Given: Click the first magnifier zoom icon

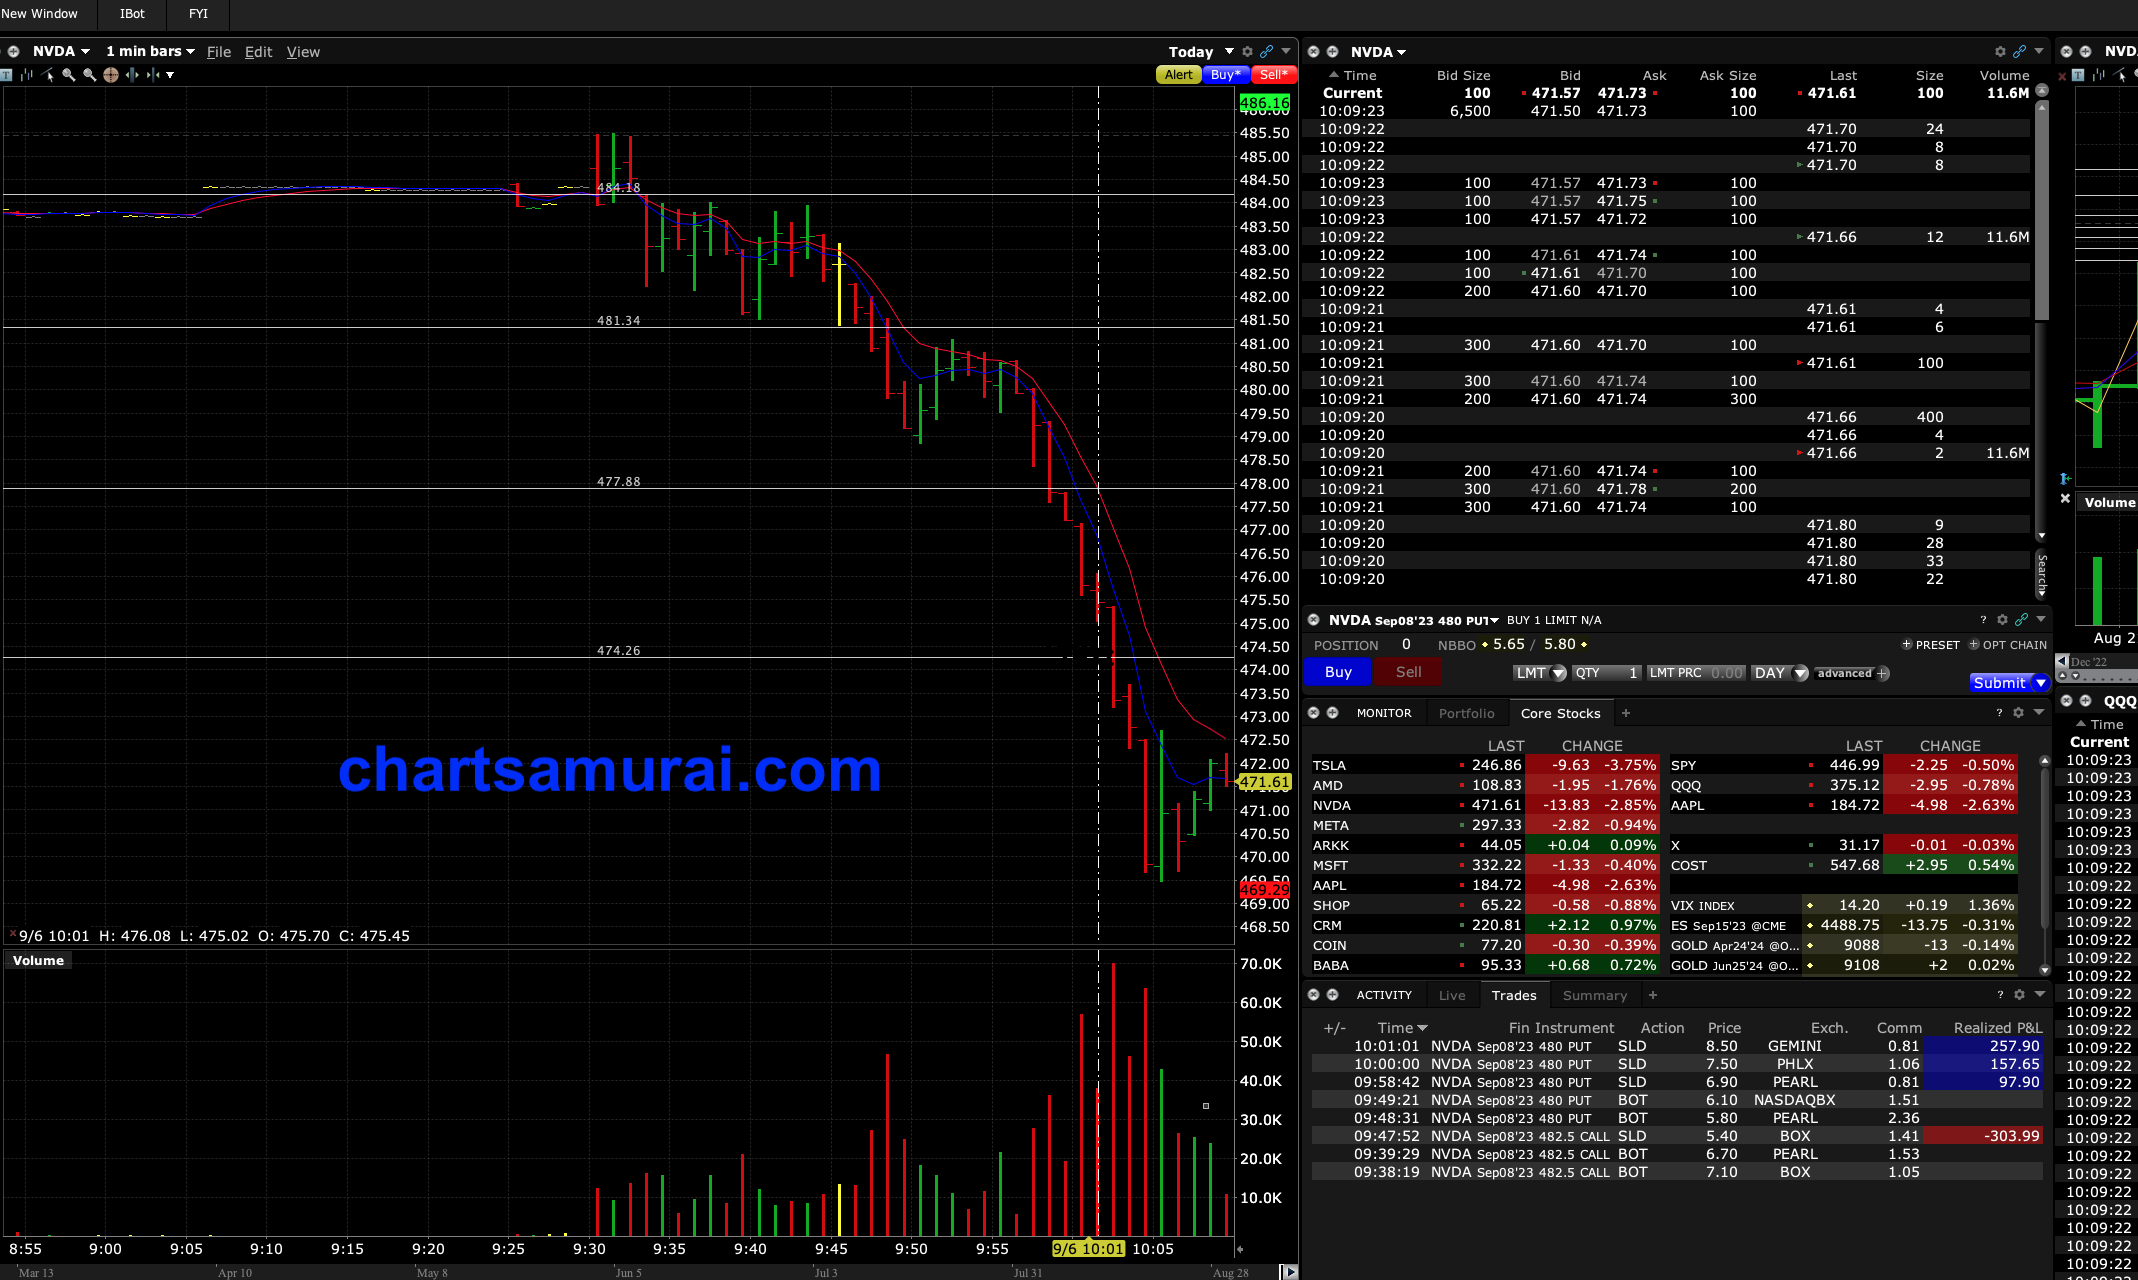Looking at the screenshot, I should (69, 75).
